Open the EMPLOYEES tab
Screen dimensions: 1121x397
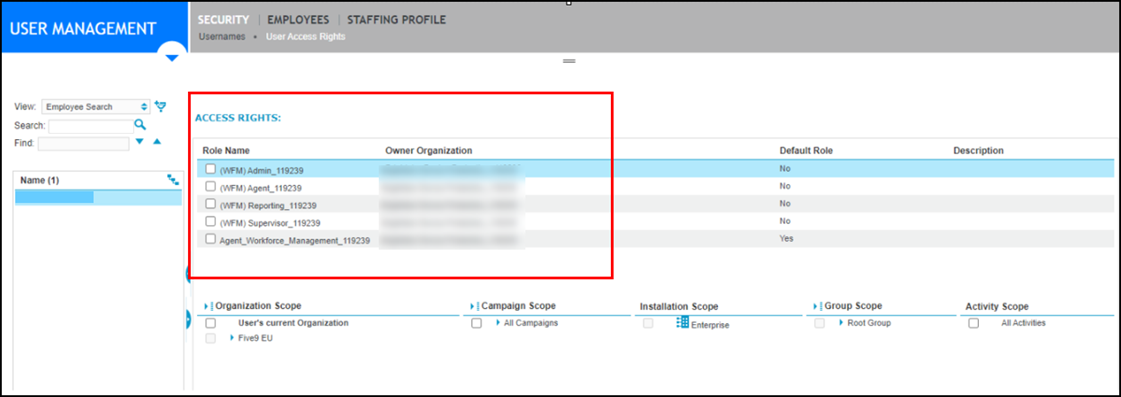pyautogui.click(x=298, y=20)
